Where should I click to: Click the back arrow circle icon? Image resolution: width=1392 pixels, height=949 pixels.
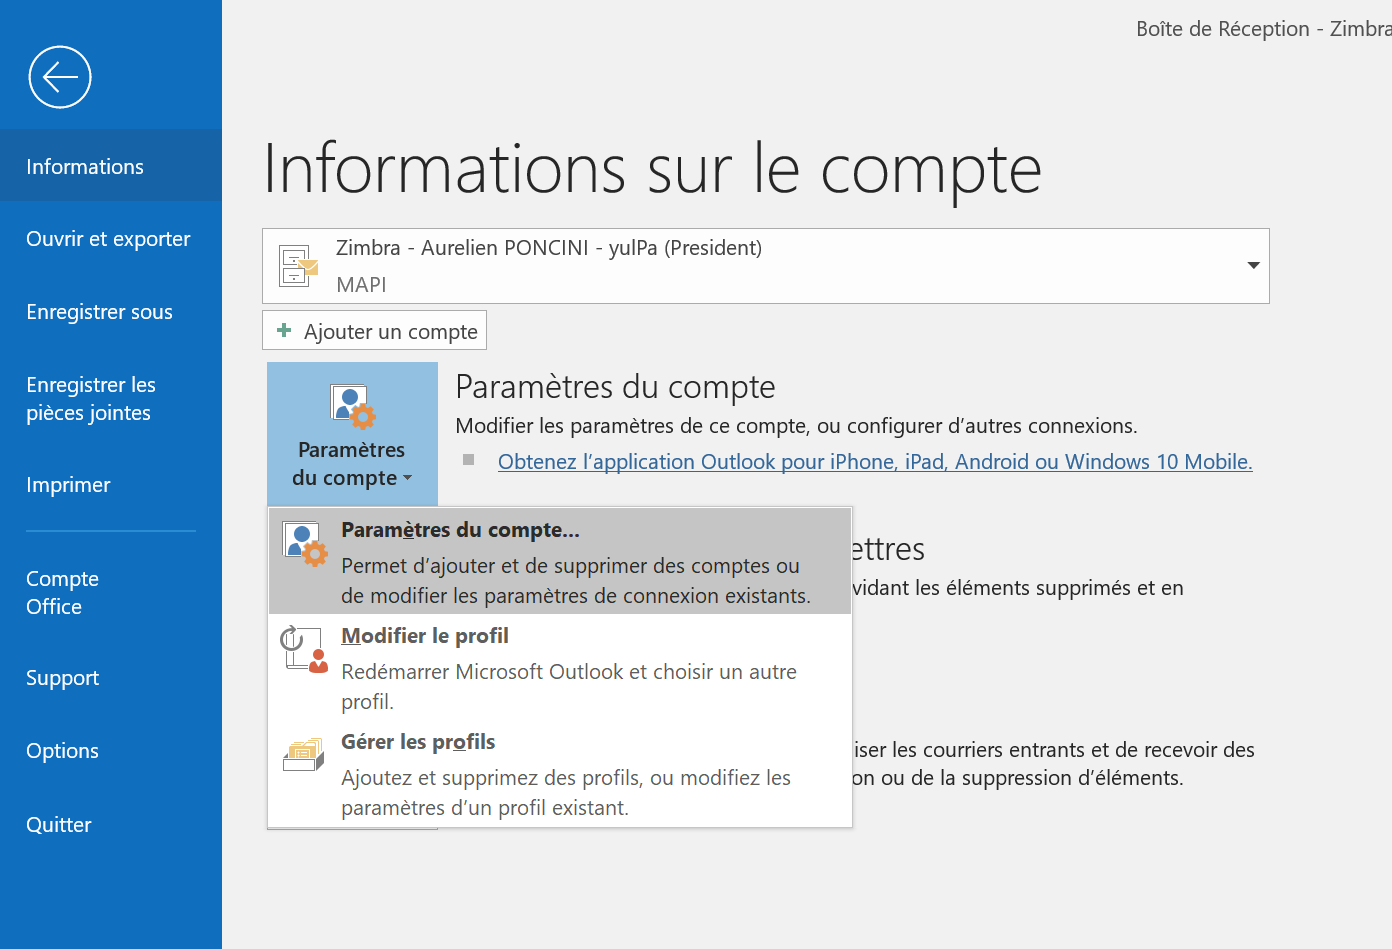tap(60, 77)
